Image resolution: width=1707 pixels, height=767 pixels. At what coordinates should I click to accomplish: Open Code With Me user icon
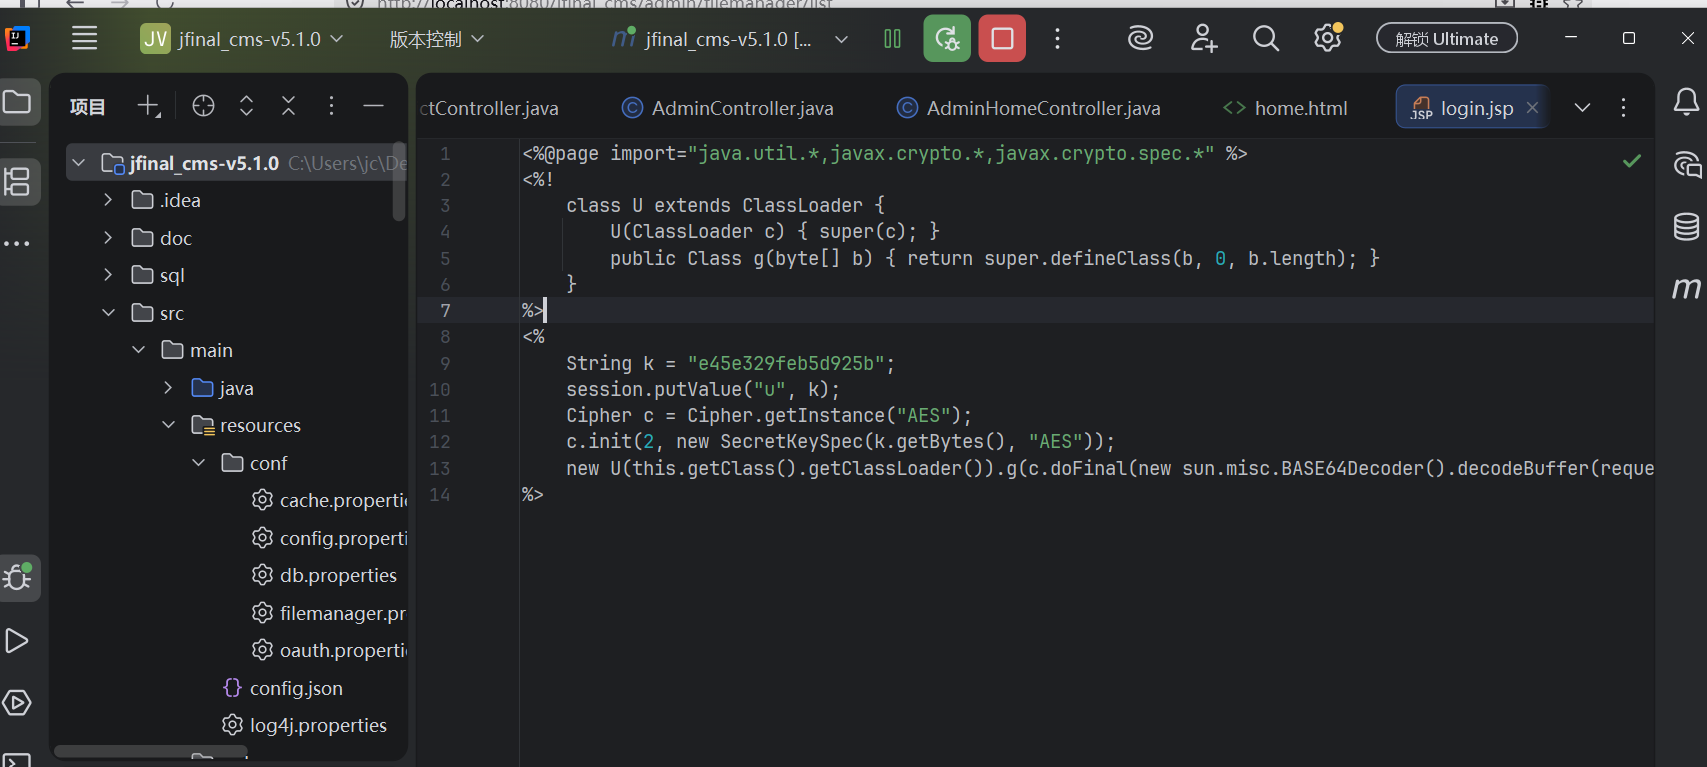[1203, 39]
